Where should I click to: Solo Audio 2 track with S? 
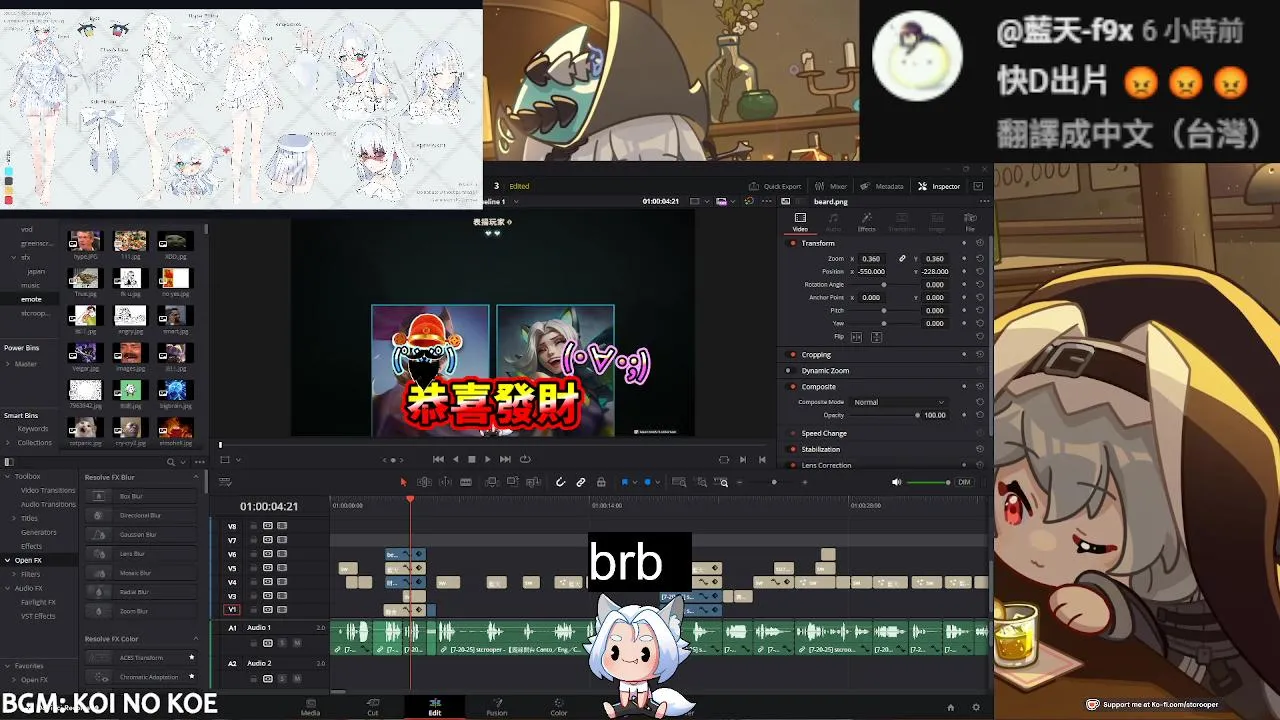(x=282, y=679)
